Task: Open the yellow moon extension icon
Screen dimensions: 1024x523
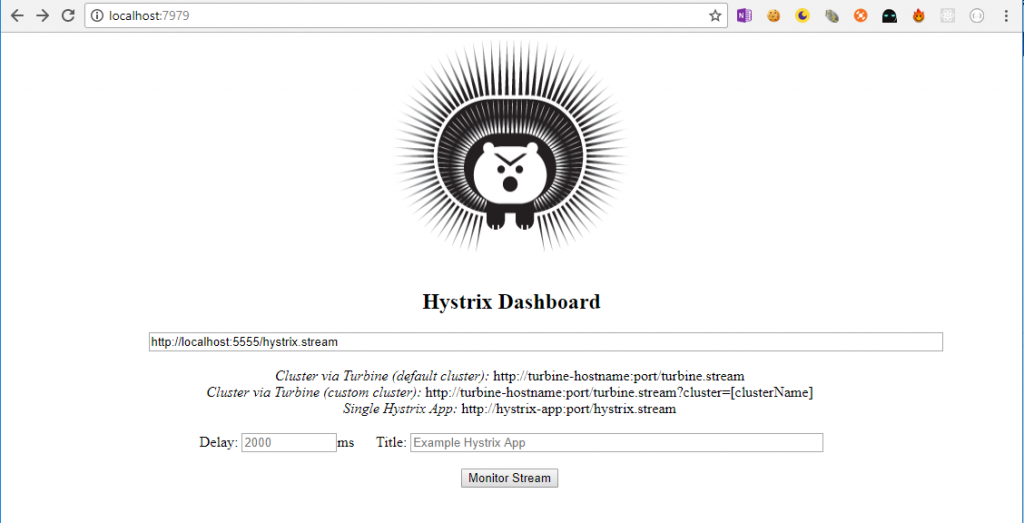Action: coord(802,16)
